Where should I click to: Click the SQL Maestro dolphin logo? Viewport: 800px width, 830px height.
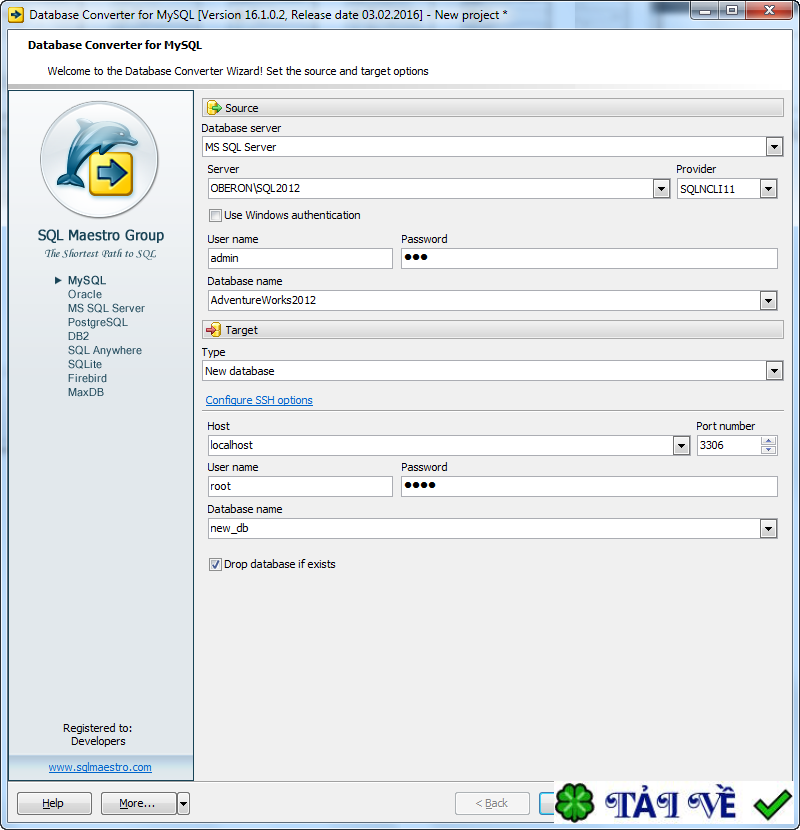pos(99,160)
